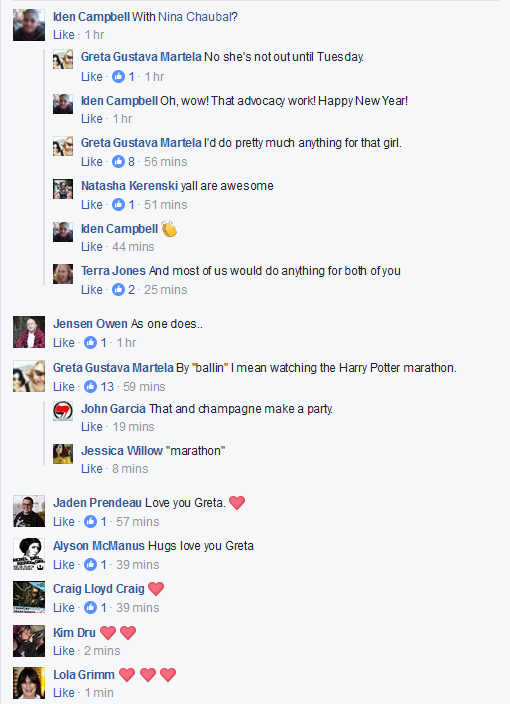This screenshot has width=510, height=704.
Task: Click like icon under Jaden Prendeau's comment
Action: click(90, 521)
